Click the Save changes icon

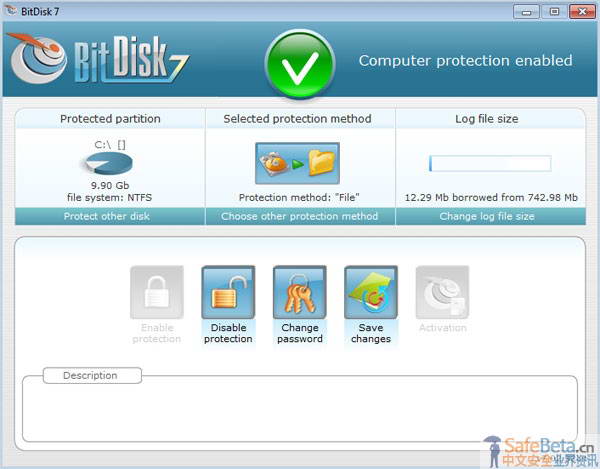point(371,293)
